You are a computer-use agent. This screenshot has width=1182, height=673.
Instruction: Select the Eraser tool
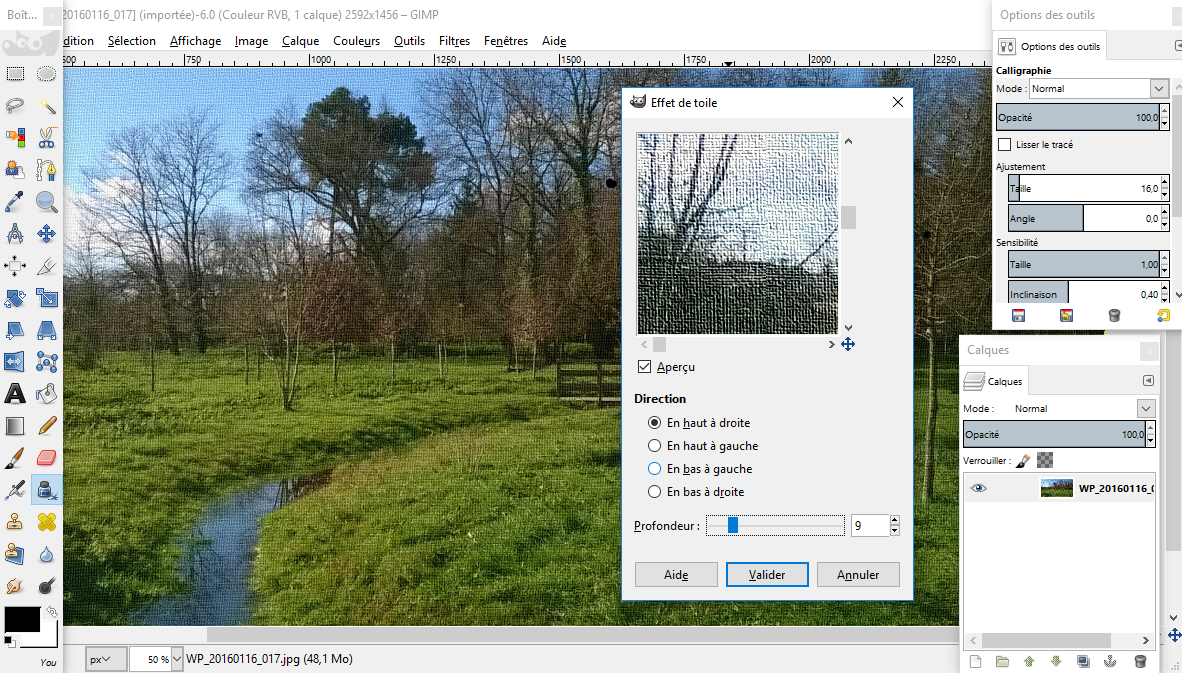click(x=46, y=458)
